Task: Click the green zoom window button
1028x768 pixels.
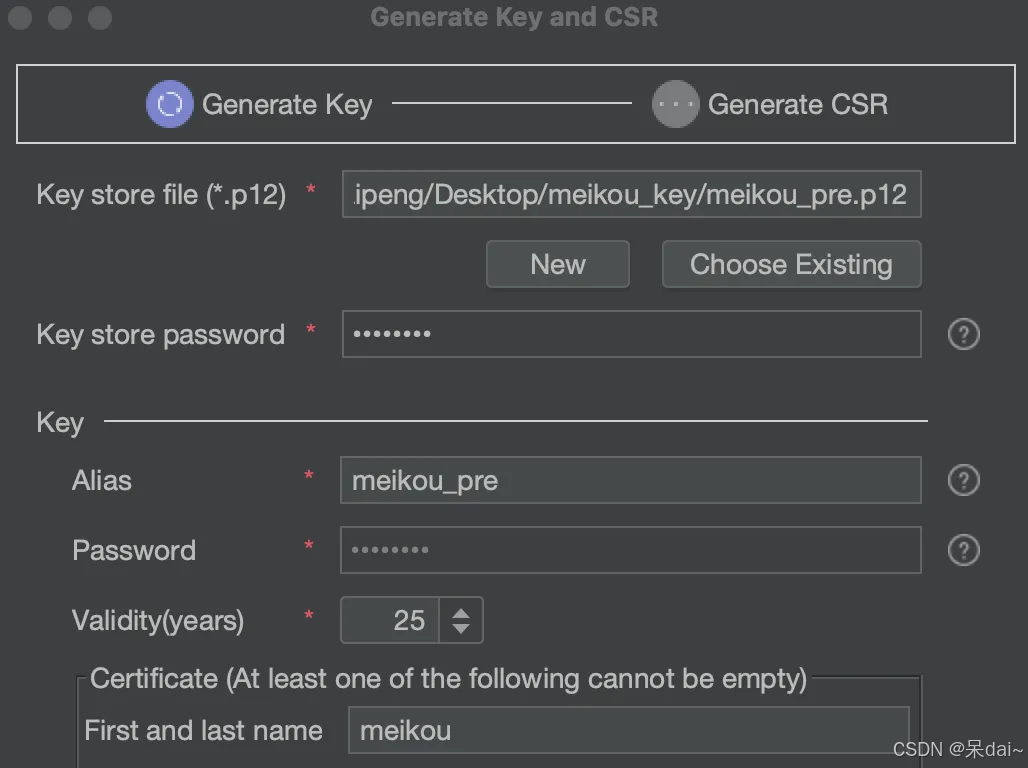Action: [x=99, y=18]
